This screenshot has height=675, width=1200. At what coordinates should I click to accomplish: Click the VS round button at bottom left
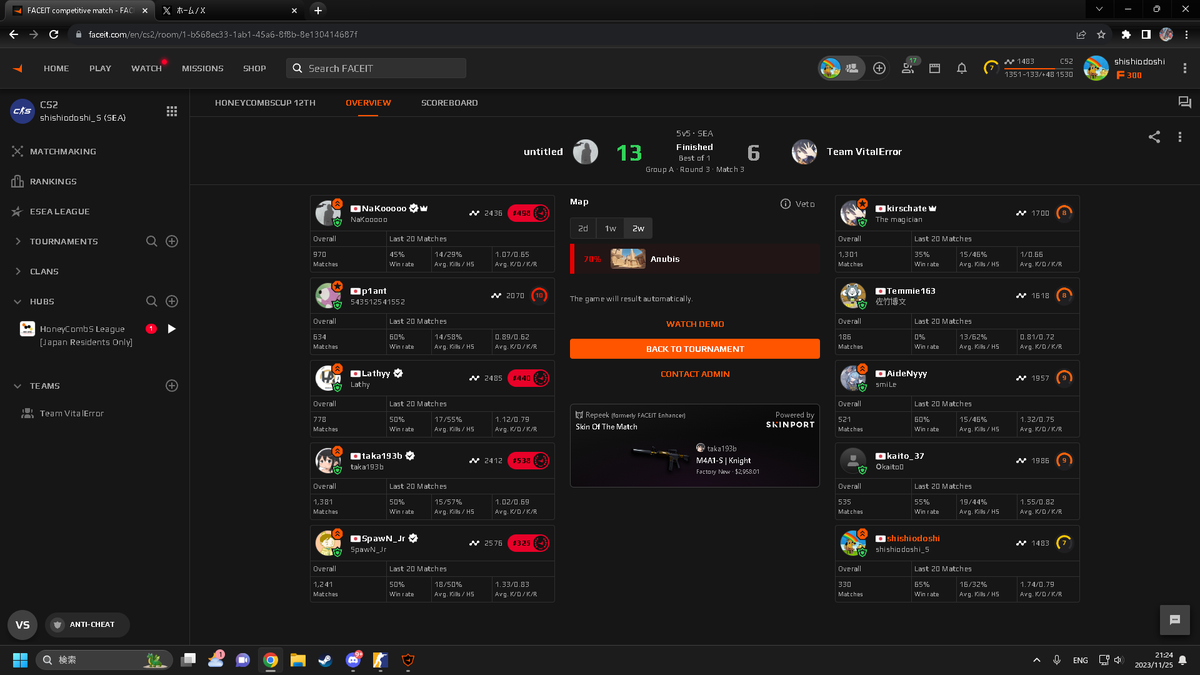(x=22, y=624)
